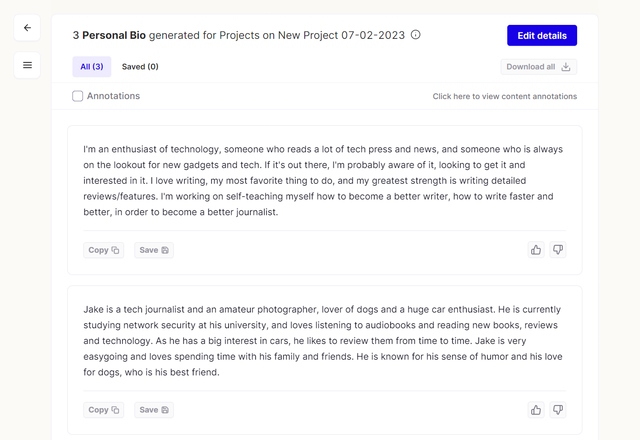Click the Annotations label text
640x440 pixels.
click(x=113, y=96)
